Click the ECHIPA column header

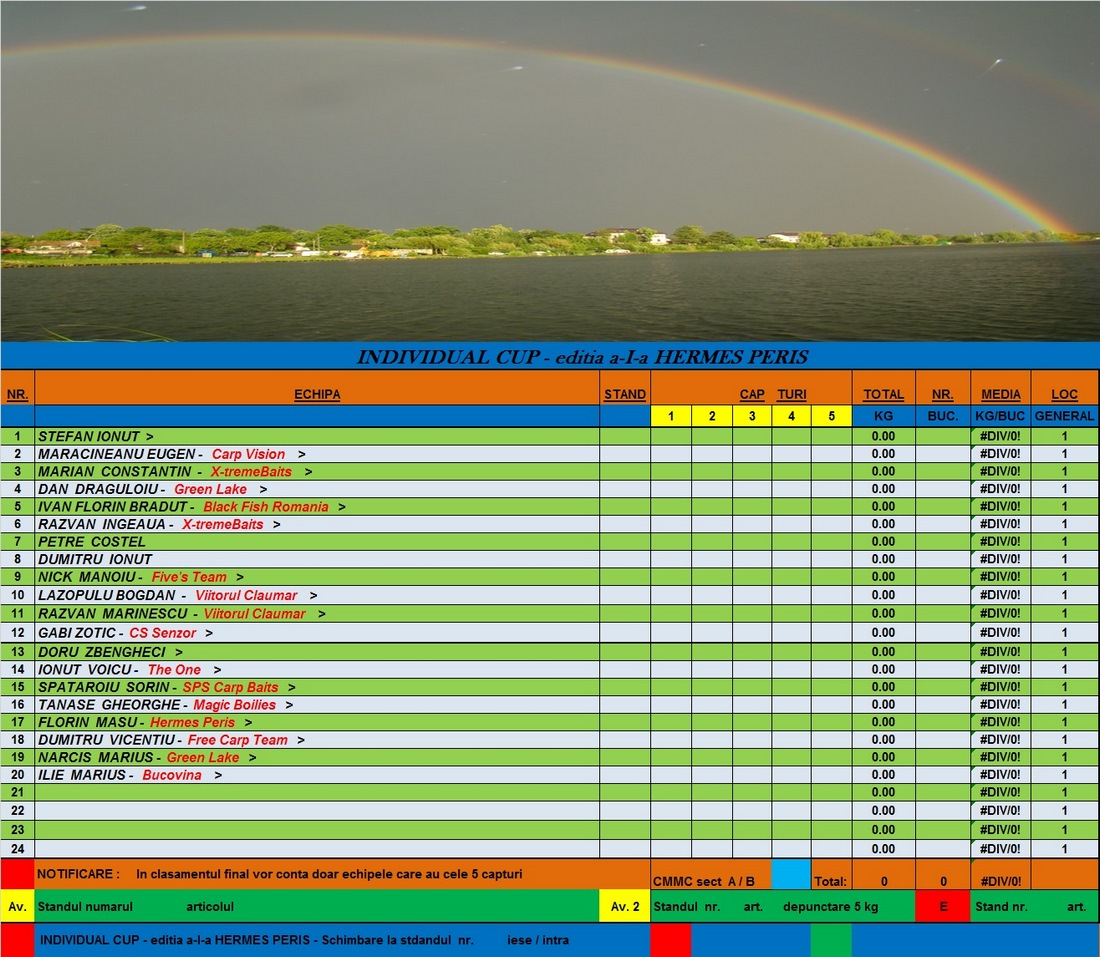pyautogui.click(x=317, y=394)
